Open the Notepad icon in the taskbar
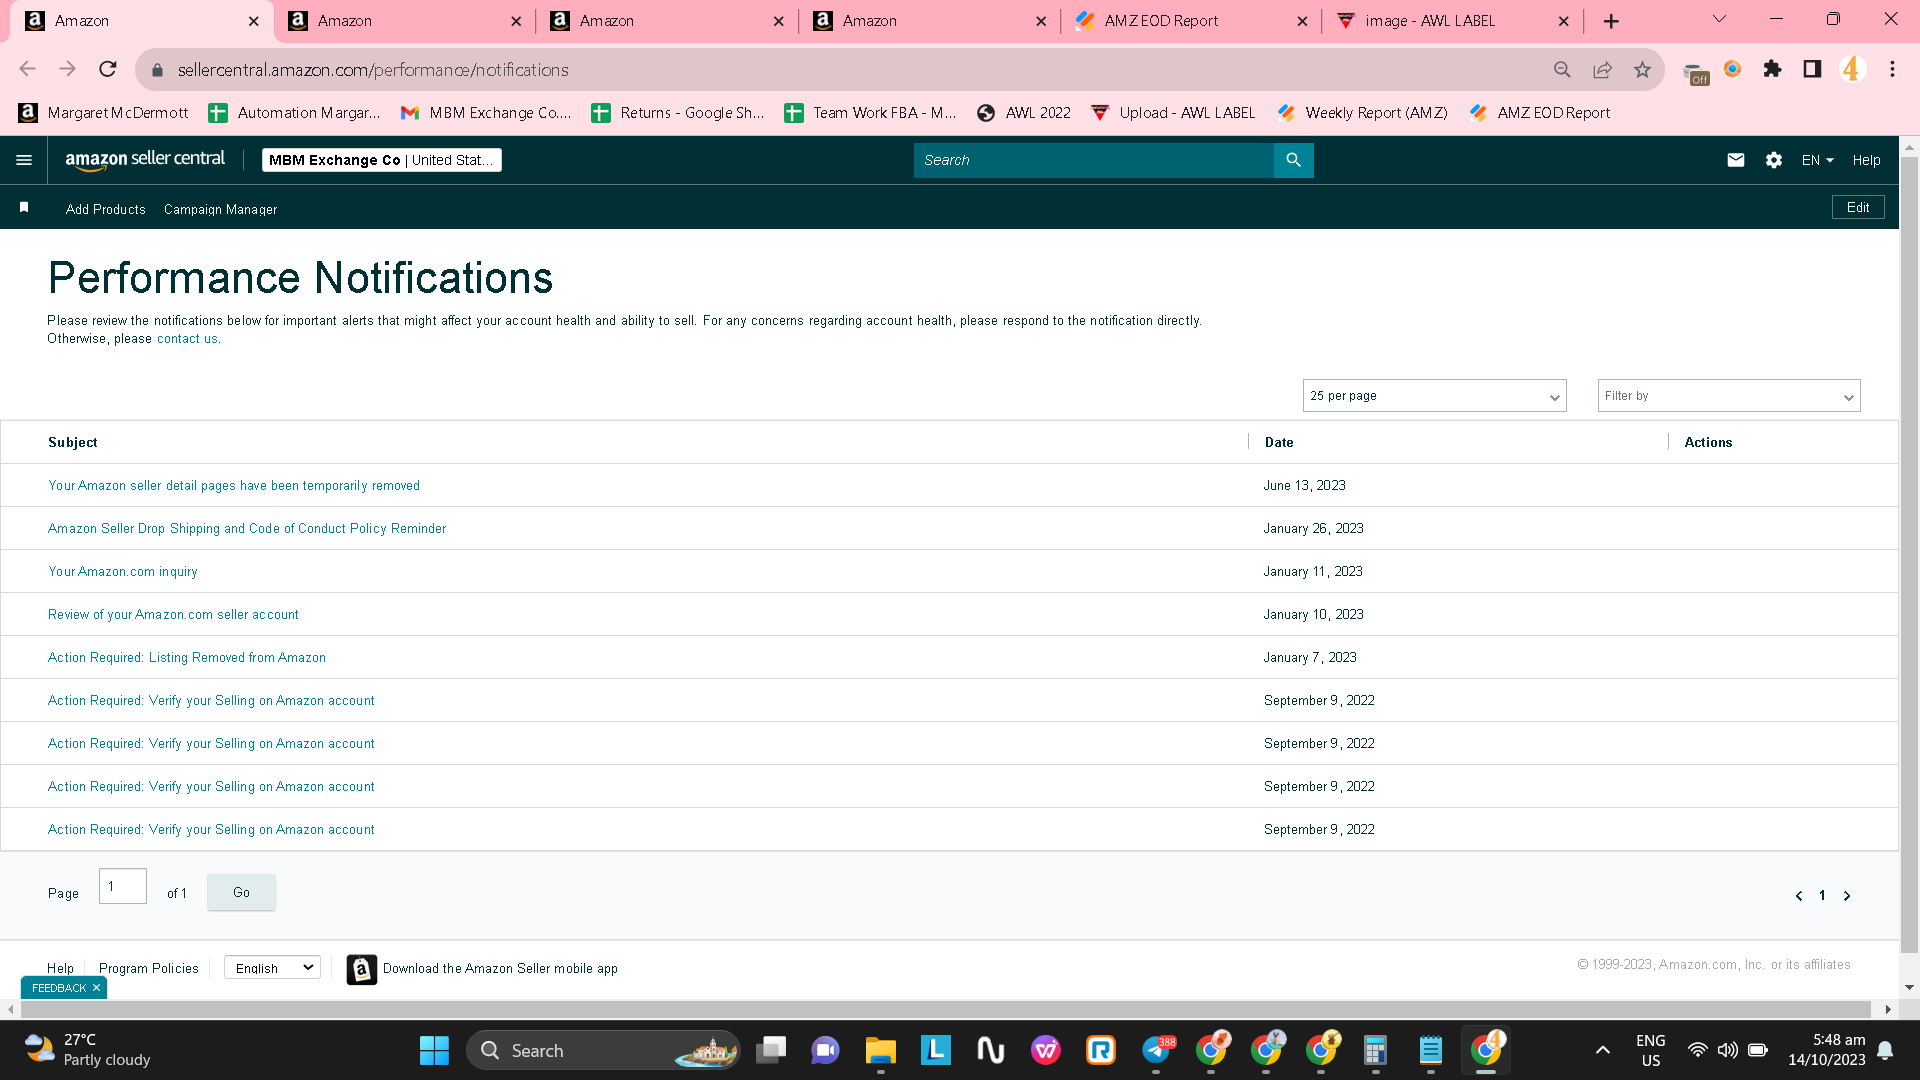The image size is (1920, 1080). pyautogui.click(x=1431, y=1051)
